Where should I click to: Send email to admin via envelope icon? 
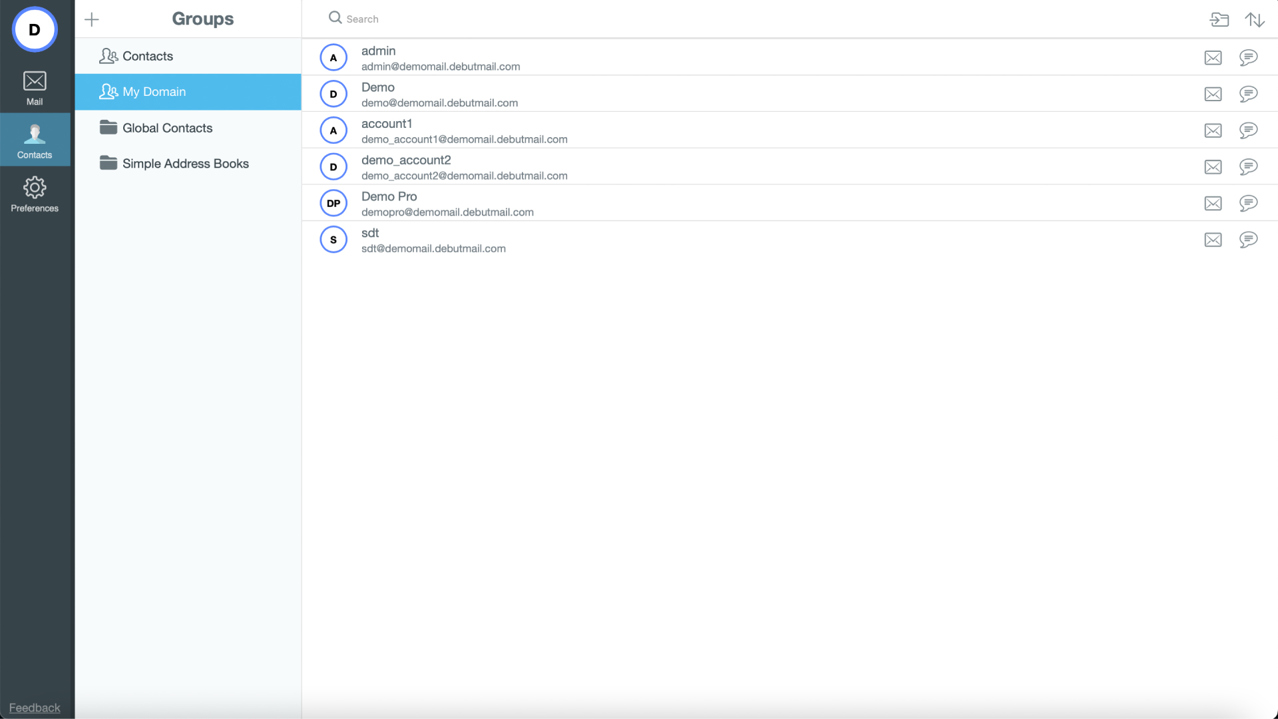pyautogui.click(x=1212, y=58)
